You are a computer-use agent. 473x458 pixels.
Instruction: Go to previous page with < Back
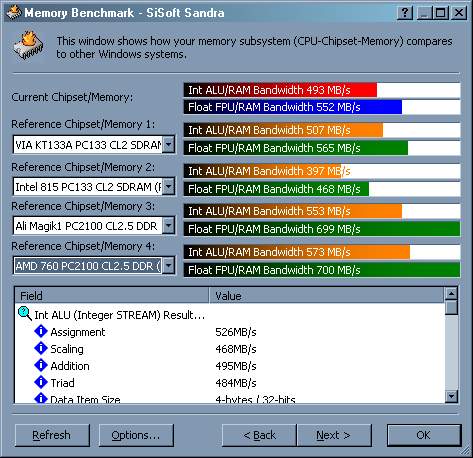(259, 435)
